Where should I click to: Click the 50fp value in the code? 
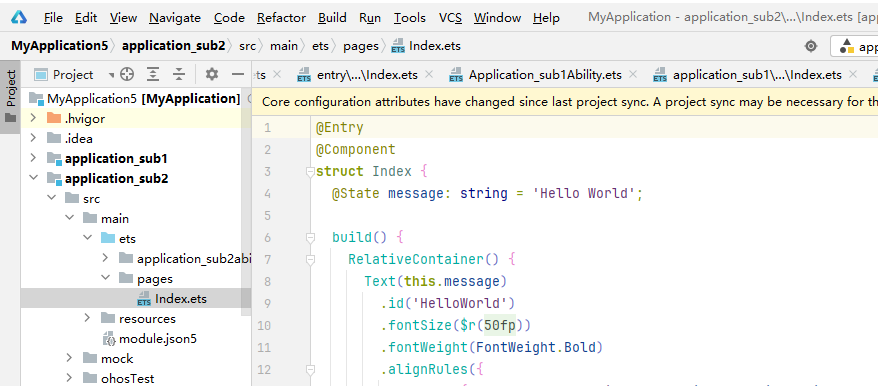[x=499, y=325]
